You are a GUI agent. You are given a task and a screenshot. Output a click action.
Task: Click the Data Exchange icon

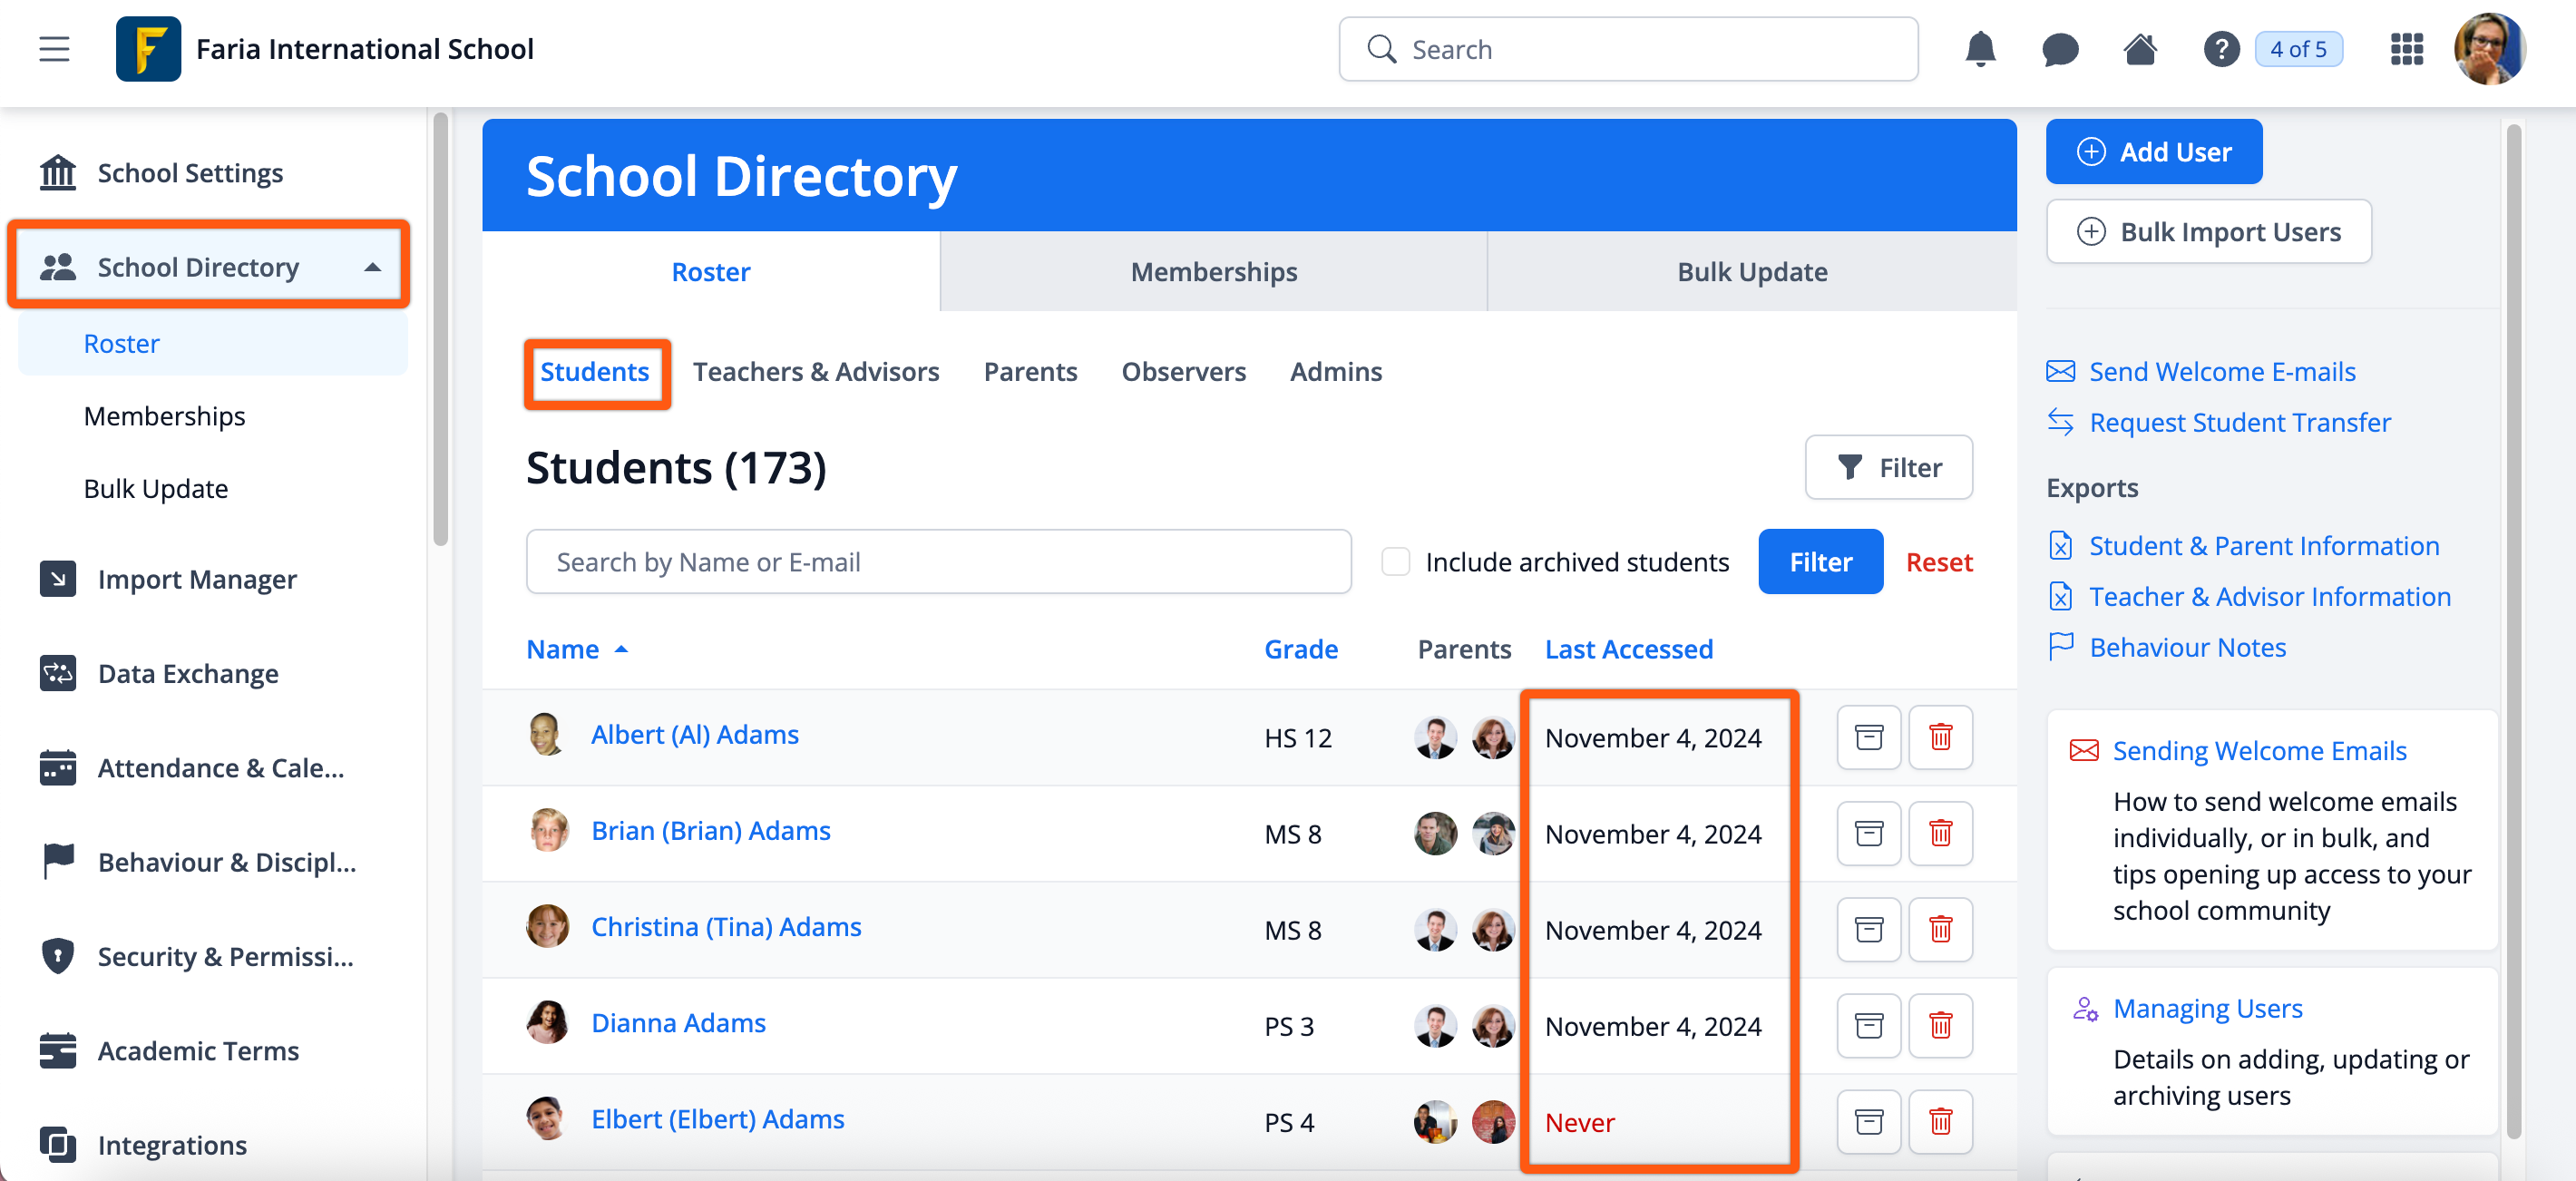point(58,673)
